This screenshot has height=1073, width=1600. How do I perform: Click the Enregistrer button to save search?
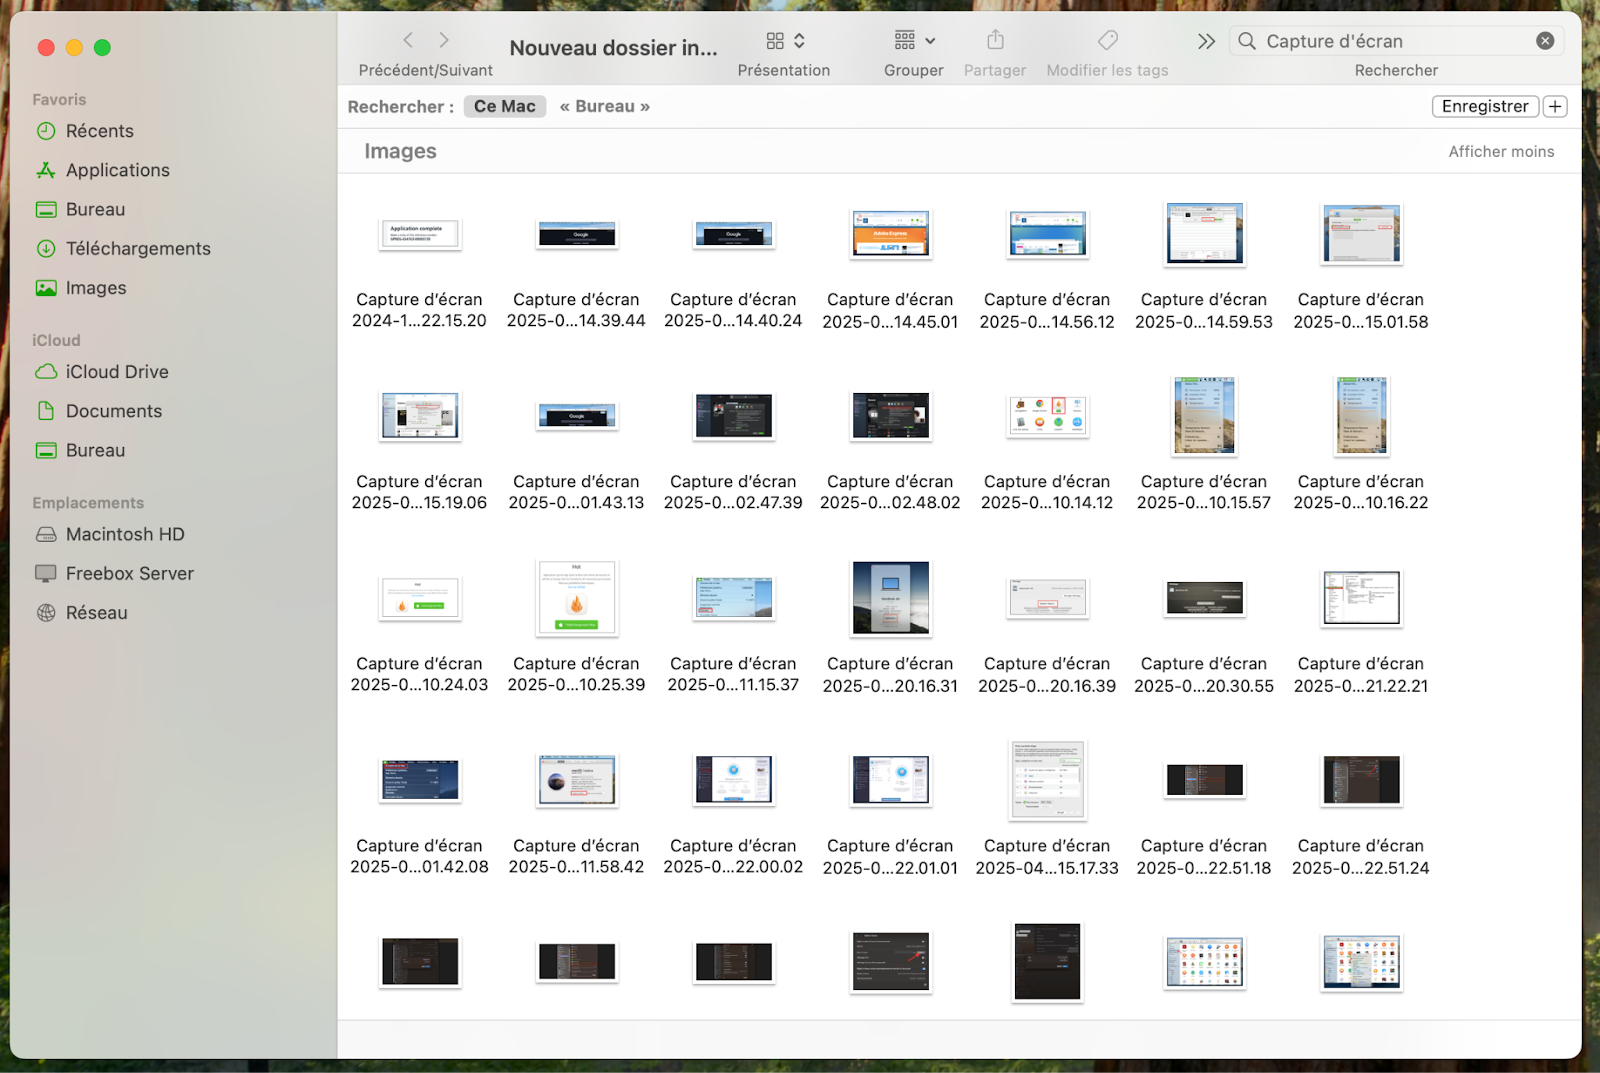coord(1485,106)
